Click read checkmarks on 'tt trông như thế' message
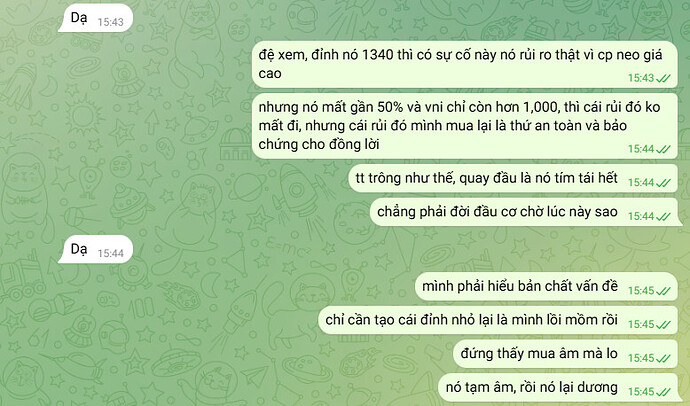The image size is (690, 406). 663,183
